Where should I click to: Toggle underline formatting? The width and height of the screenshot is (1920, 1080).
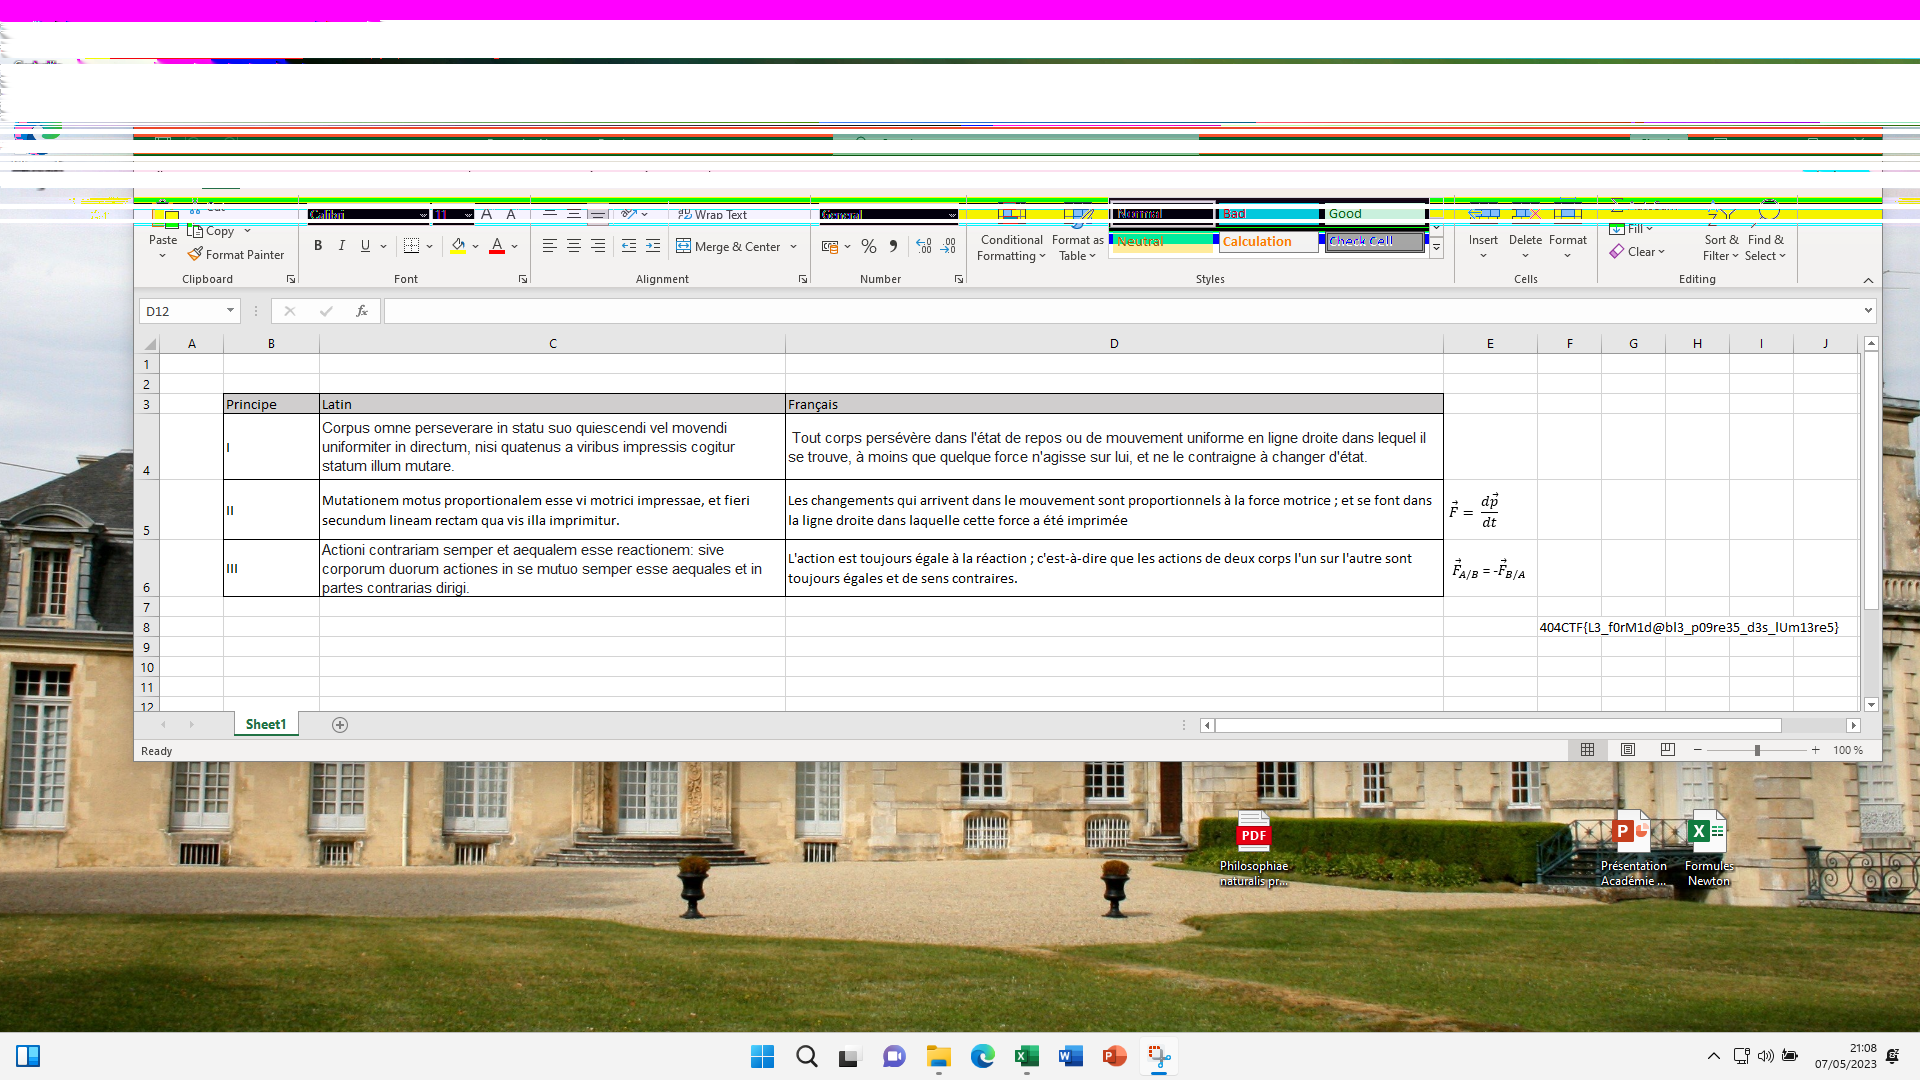366,246
